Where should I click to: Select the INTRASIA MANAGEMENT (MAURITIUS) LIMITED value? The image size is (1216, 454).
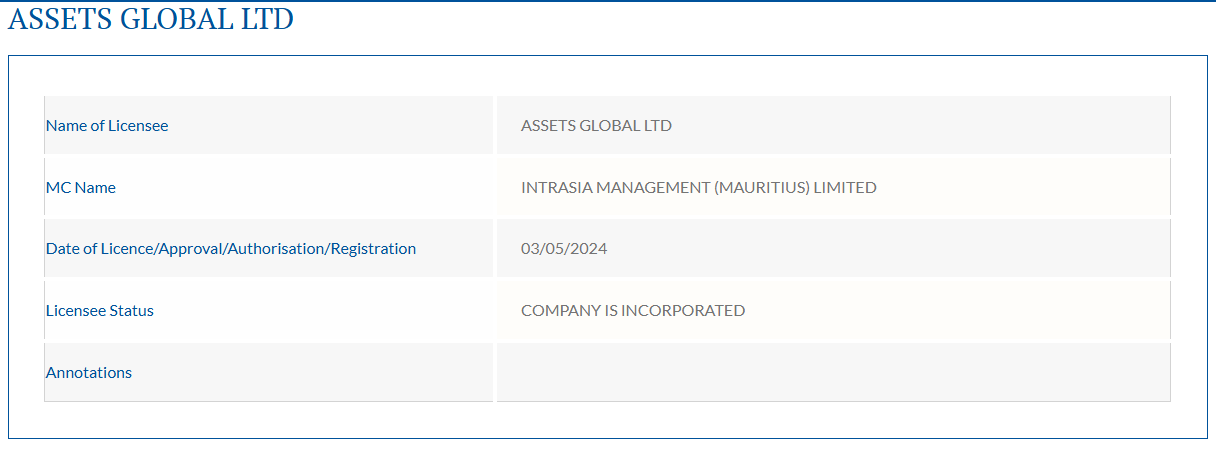point(698,188)
